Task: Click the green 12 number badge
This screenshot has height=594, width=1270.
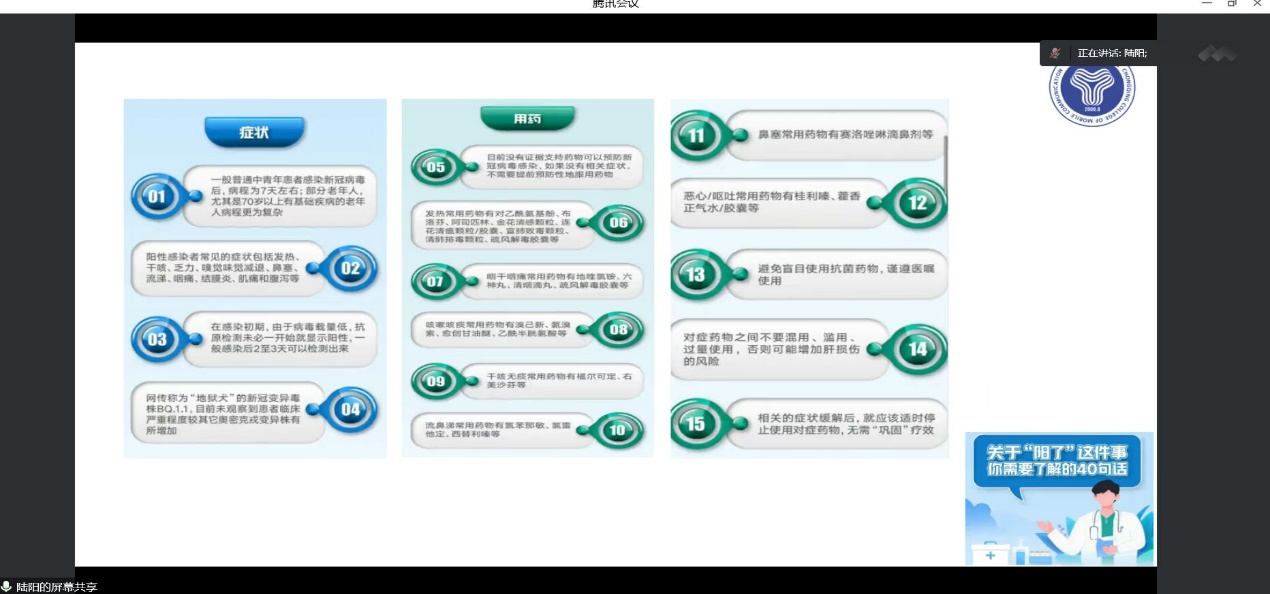Action: [917, 203]
